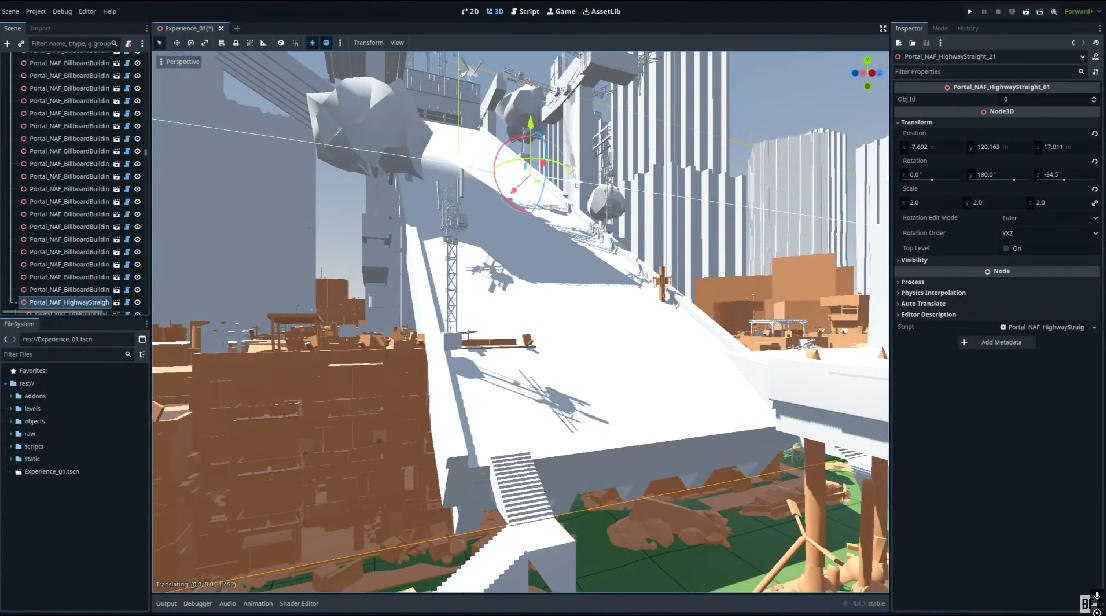Stop the running project
The width and height of the screenshot is (1106, 616).
(998, 11)
